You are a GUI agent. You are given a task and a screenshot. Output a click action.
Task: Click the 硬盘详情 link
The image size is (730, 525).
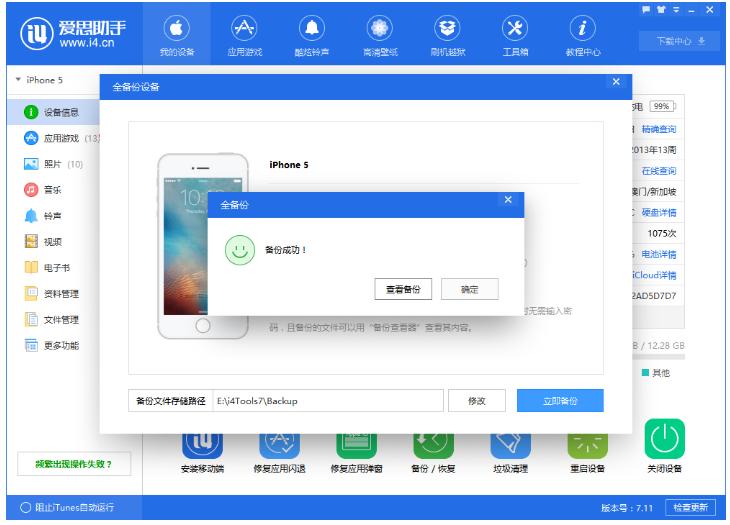click(x=659, y=213)
